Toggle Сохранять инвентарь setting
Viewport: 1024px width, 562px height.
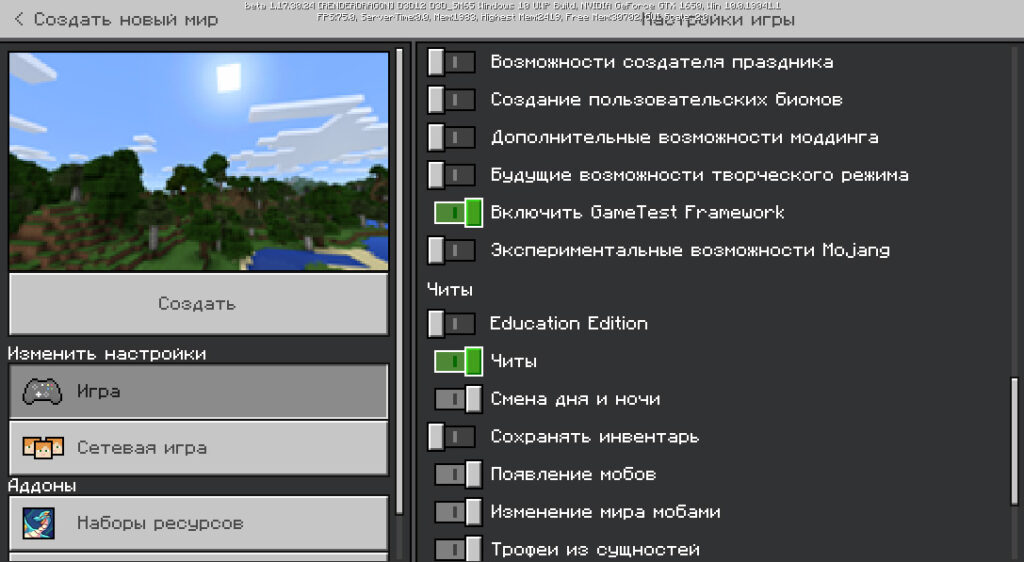coord(452,437)
